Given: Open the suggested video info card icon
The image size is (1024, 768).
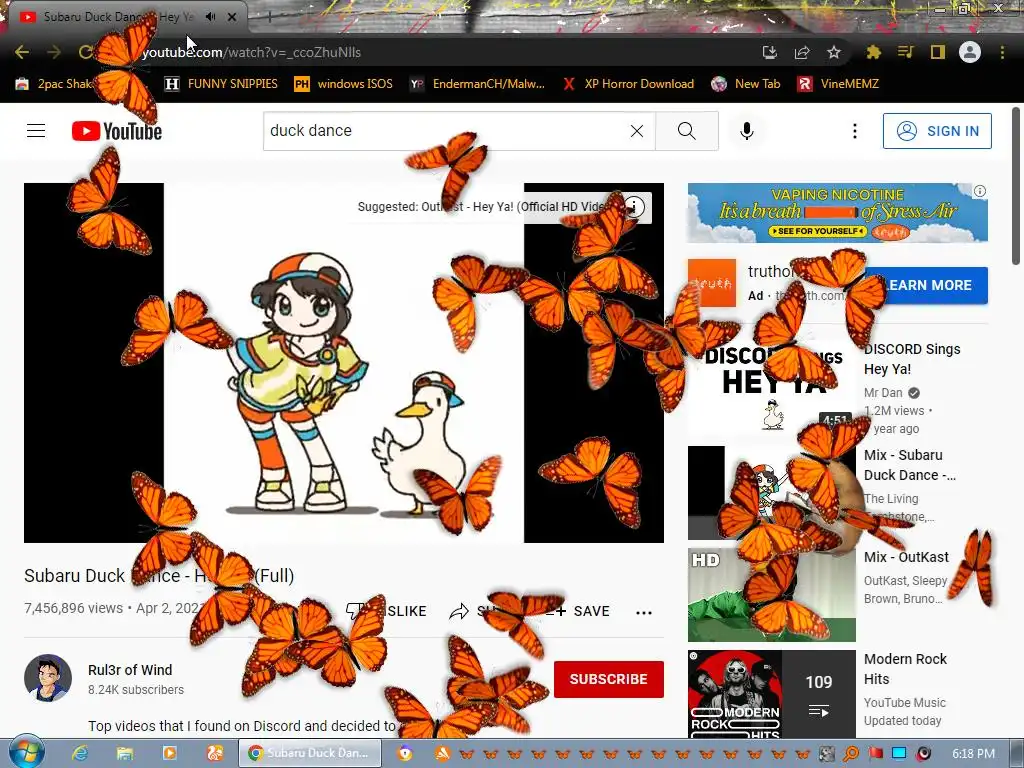Looking at the screenshot, I should 633,207.
